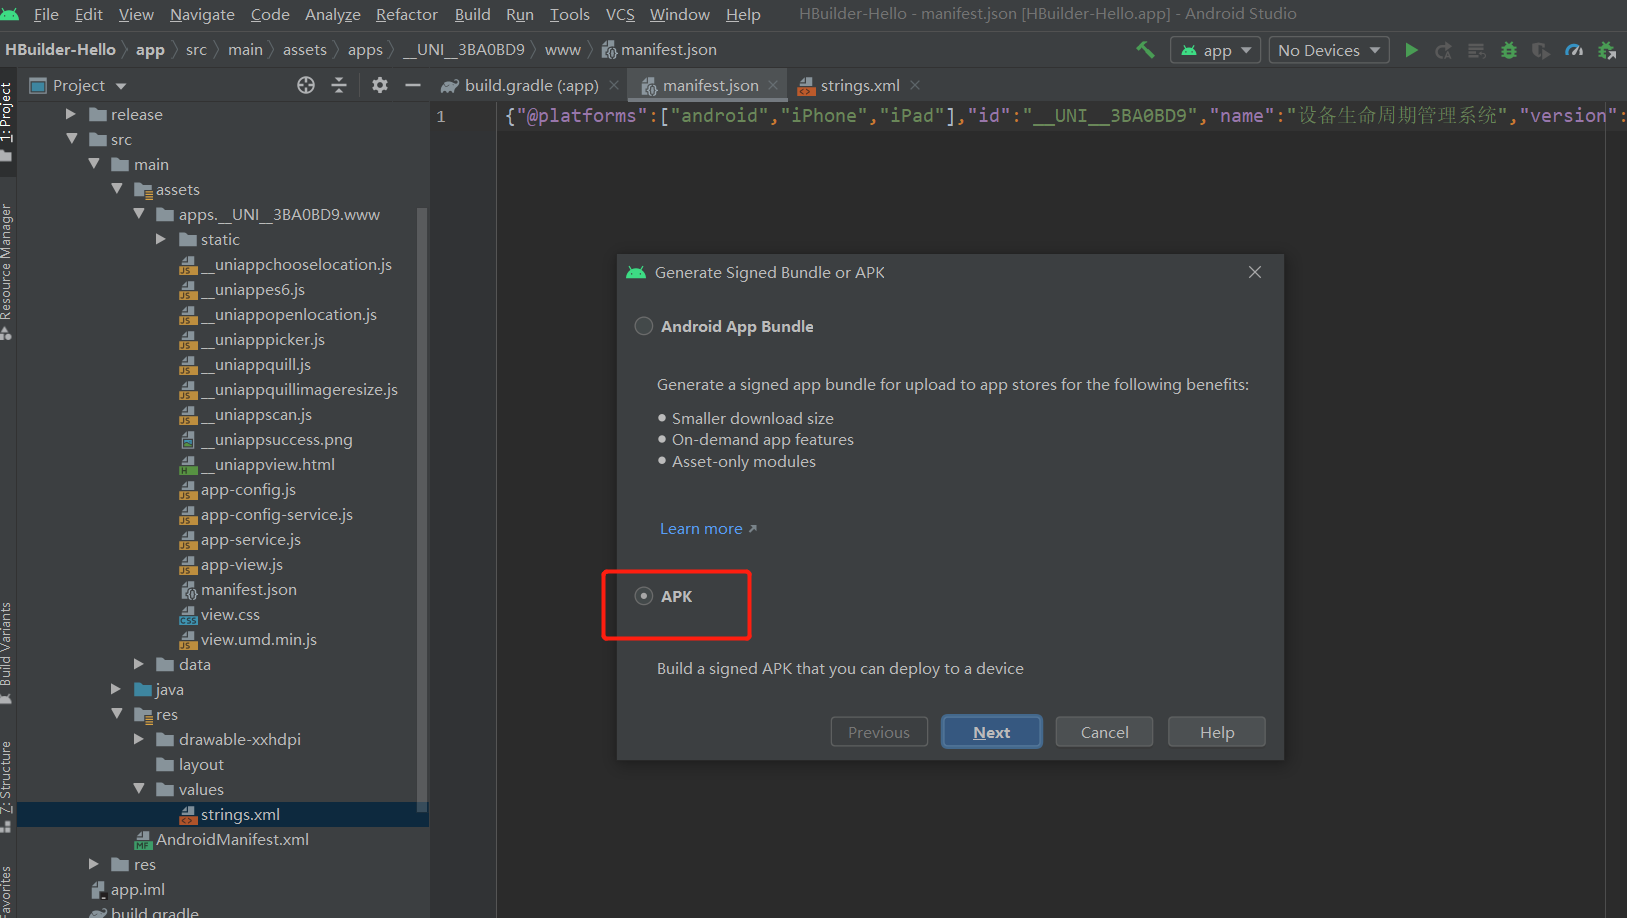The image size is (1627, 918).
Task: Open the No Devices dropdown
Action: pos(1329,50)
